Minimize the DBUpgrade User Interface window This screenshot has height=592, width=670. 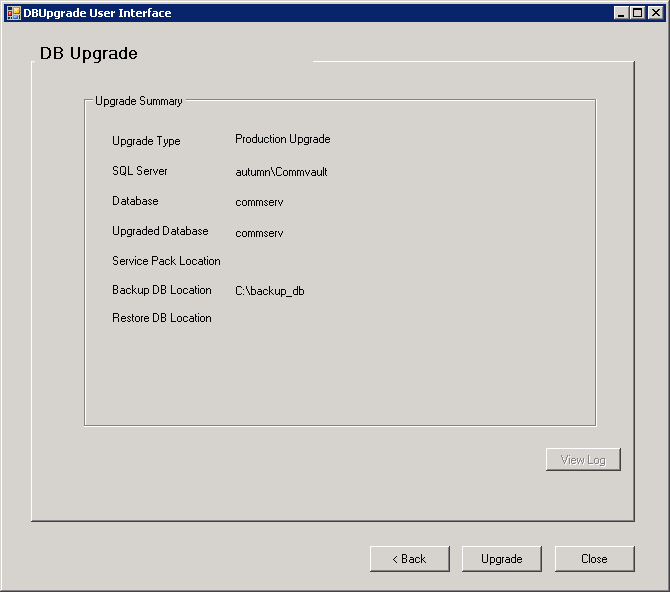622,13
